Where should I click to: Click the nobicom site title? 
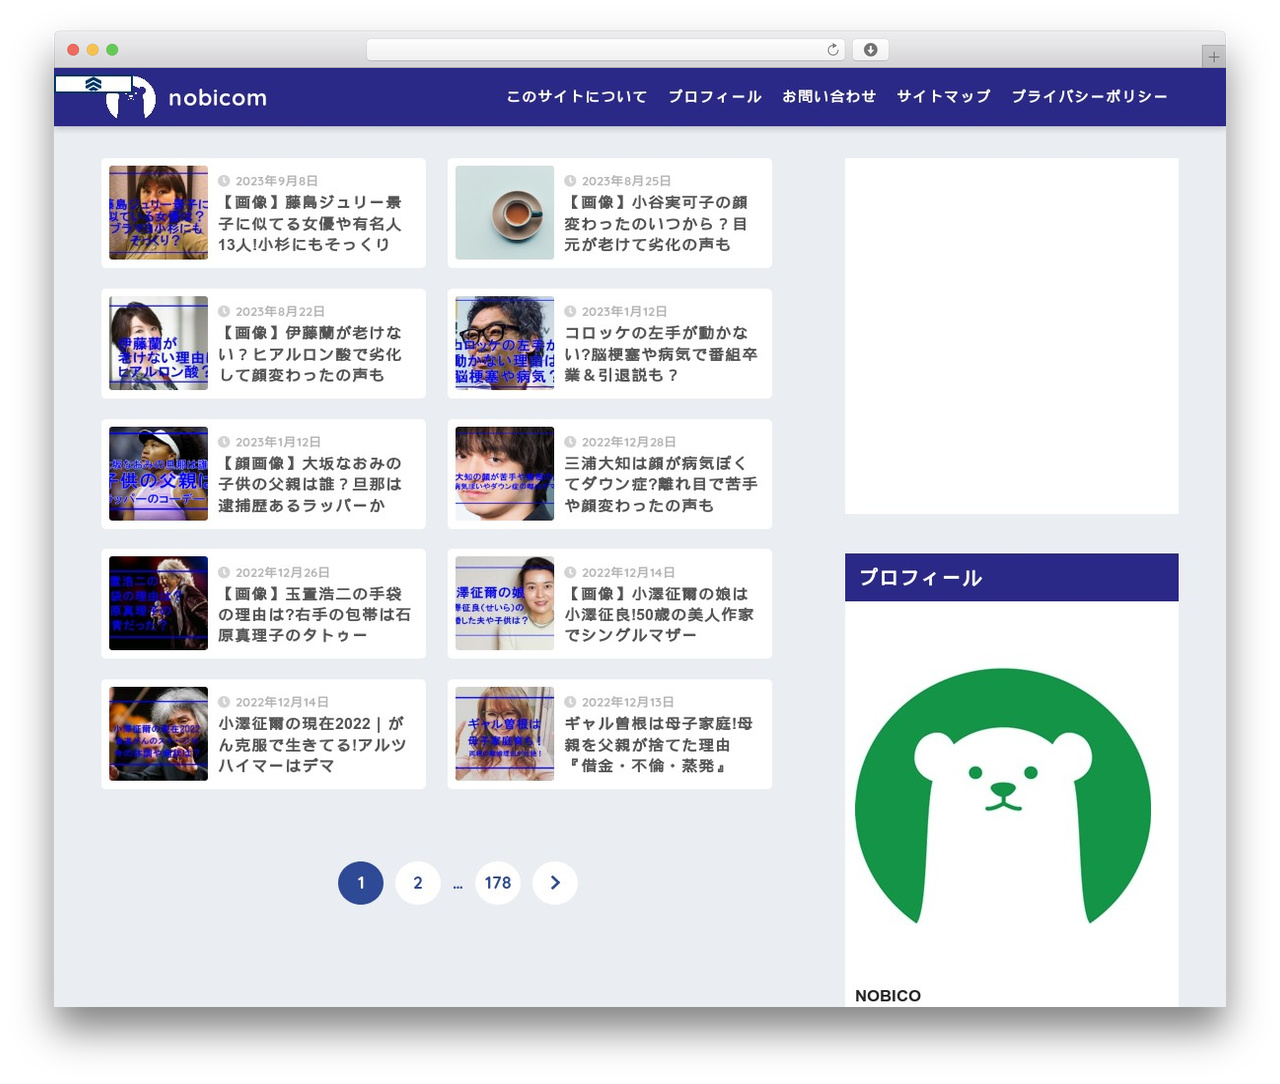click(218, 98)
